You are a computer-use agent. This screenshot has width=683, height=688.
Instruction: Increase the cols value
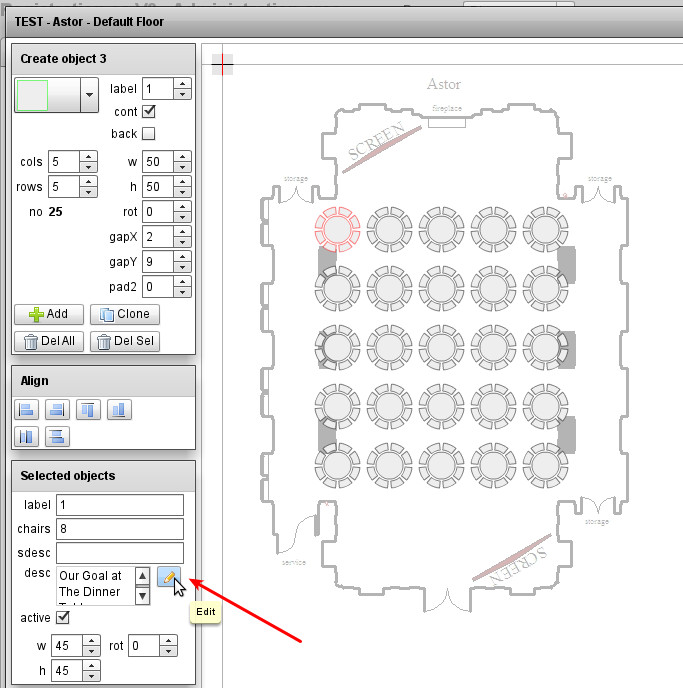click(89, 156)
